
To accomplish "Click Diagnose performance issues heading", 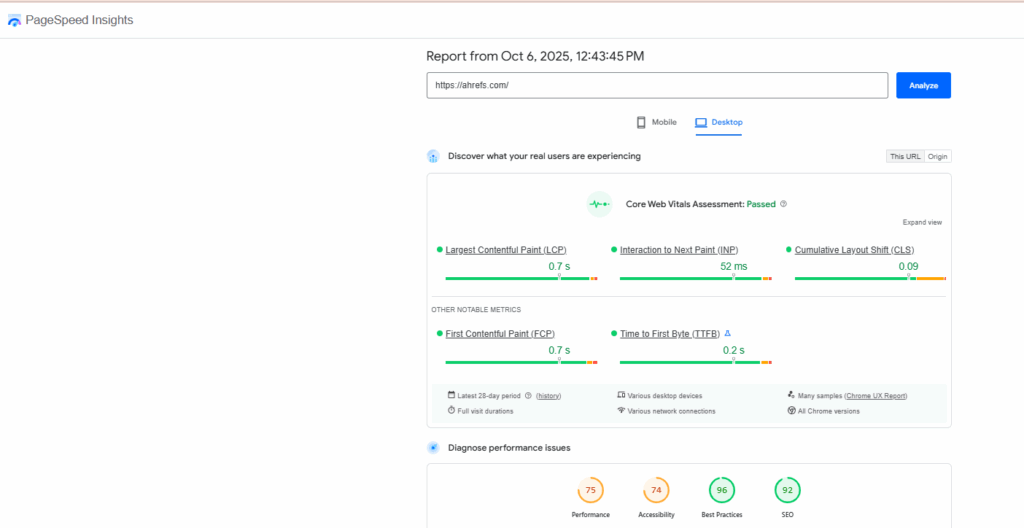I will pos(509,448).
